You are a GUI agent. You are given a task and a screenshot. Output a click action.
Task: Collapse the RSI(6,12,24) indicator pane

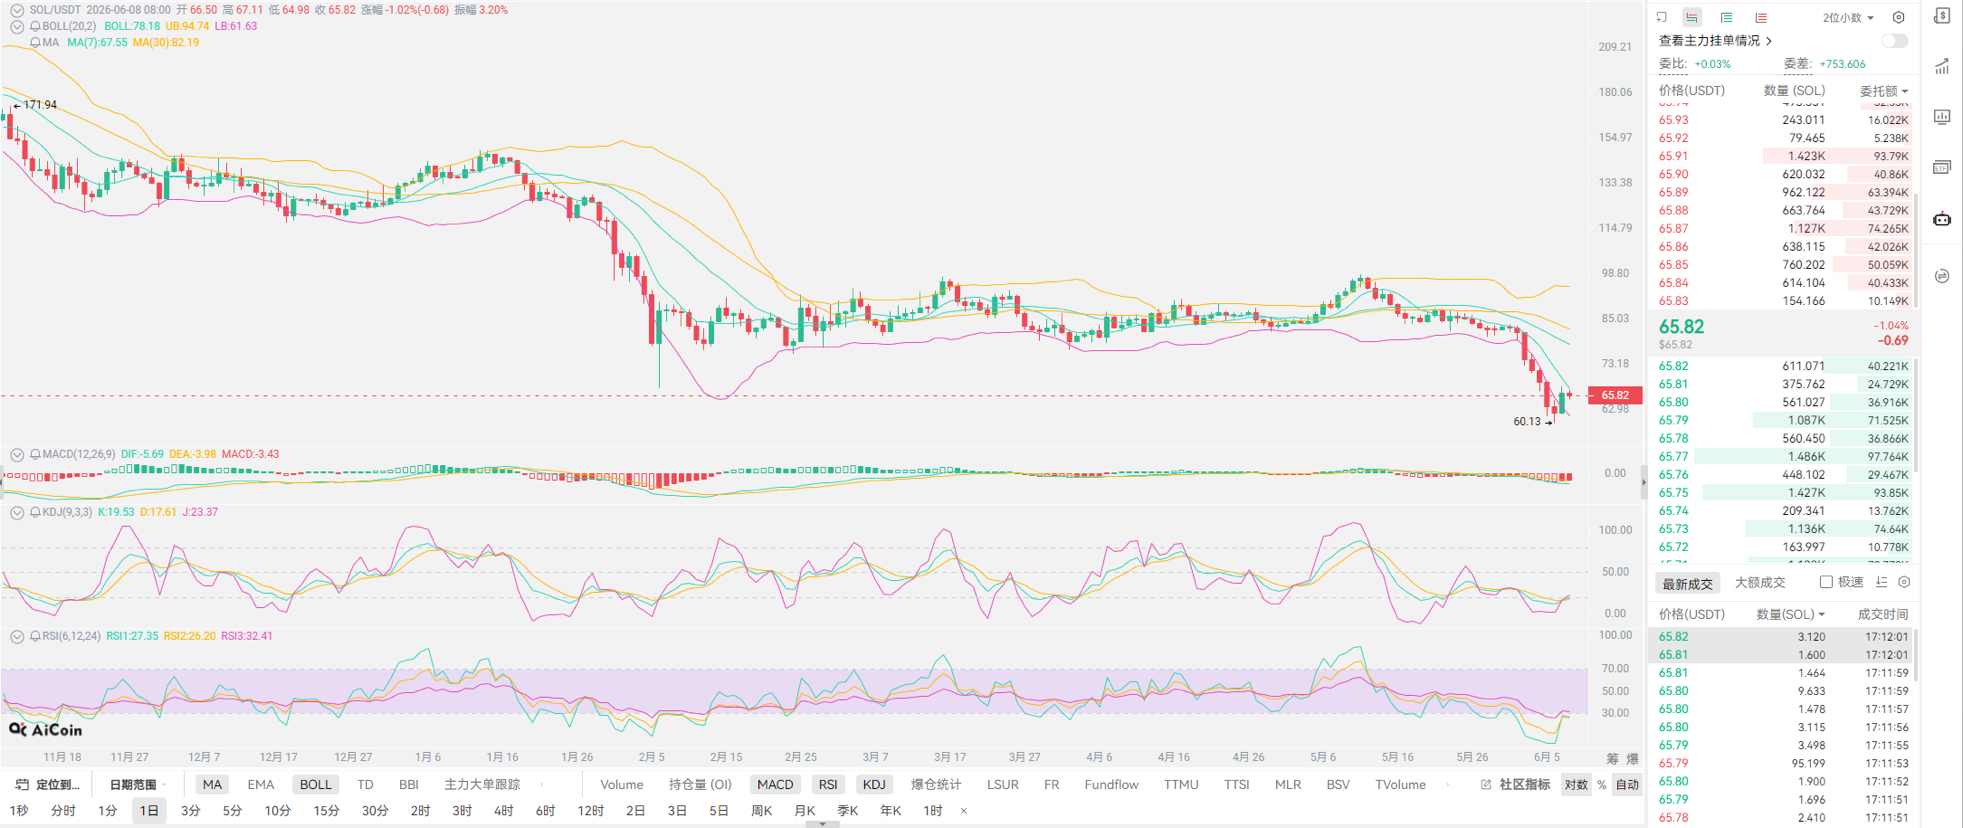[x=17, y=636]
